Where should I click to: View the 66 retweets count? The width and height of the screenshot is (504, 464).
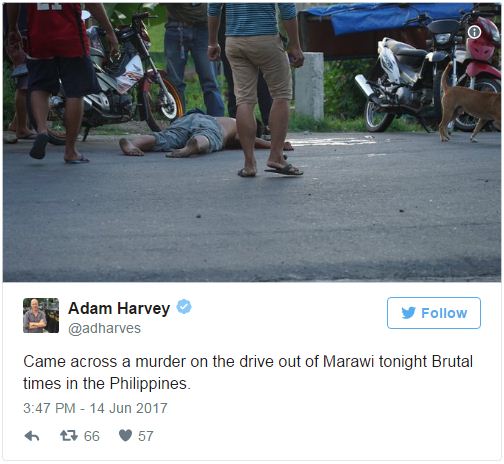tap(92, 436)
